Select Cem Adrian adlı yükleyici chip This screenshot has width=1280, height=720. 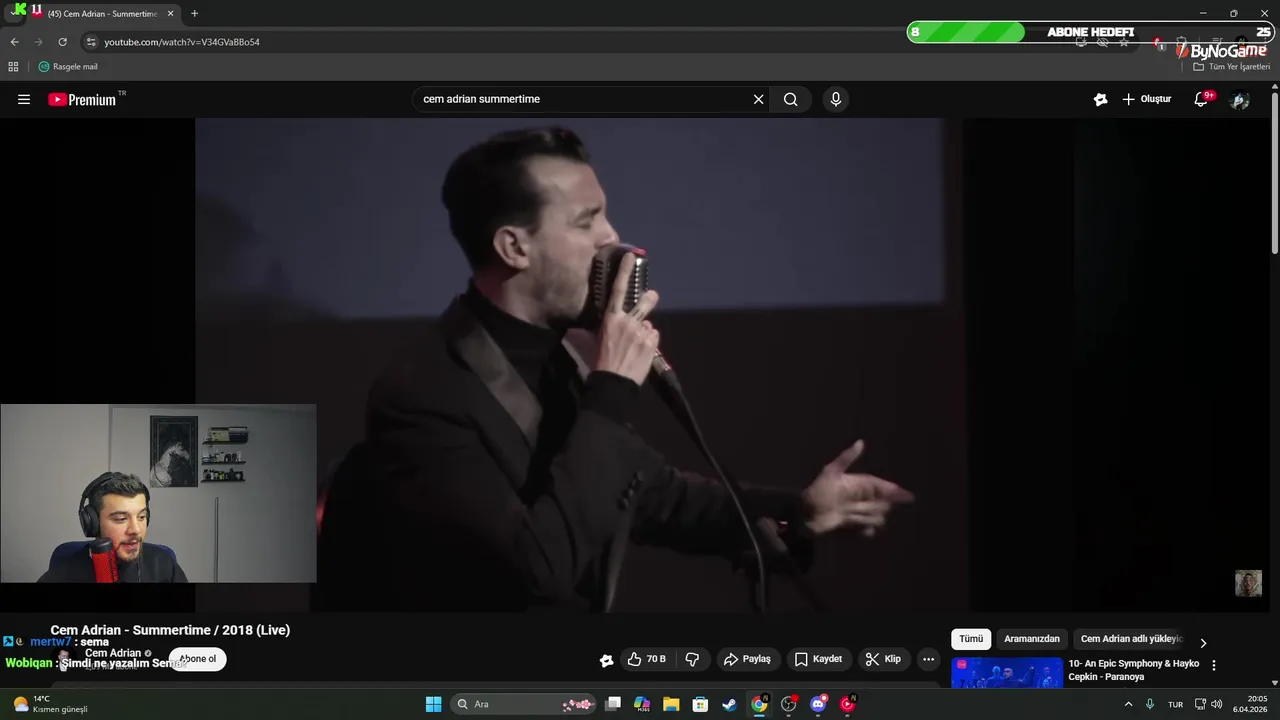pos(1131,639)
